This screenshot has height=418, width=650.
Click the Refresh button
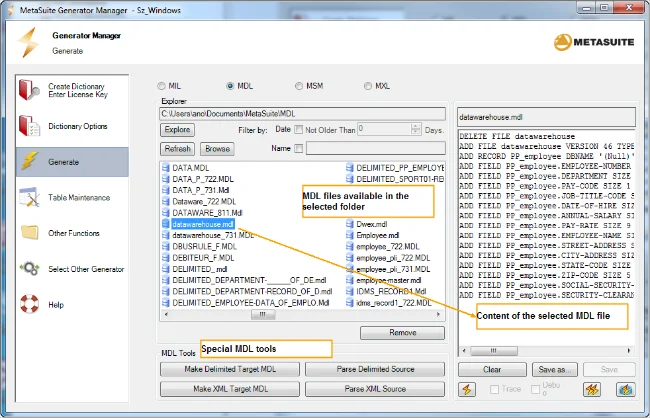tap(177, 149)
